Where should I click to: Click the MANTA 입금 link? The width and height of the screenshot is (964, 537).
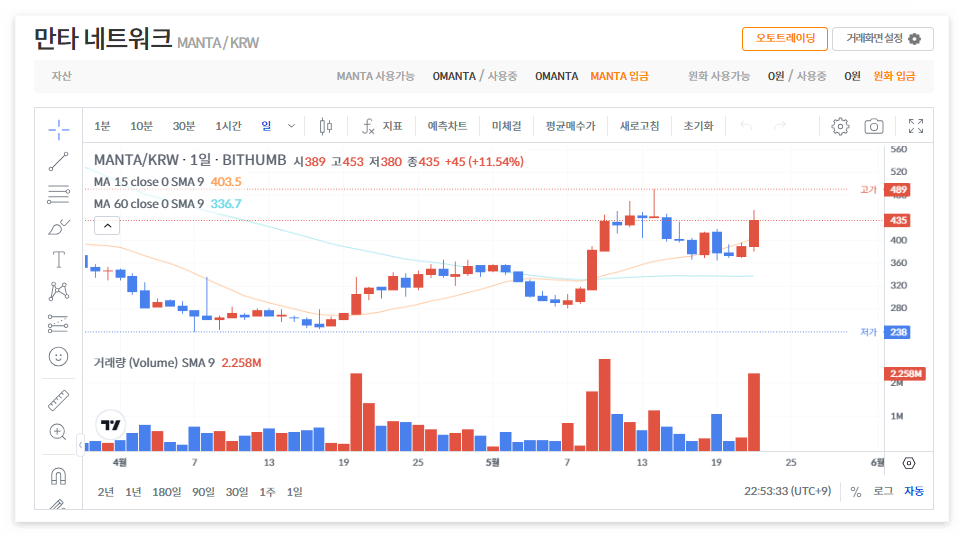(x=619, y=76)
